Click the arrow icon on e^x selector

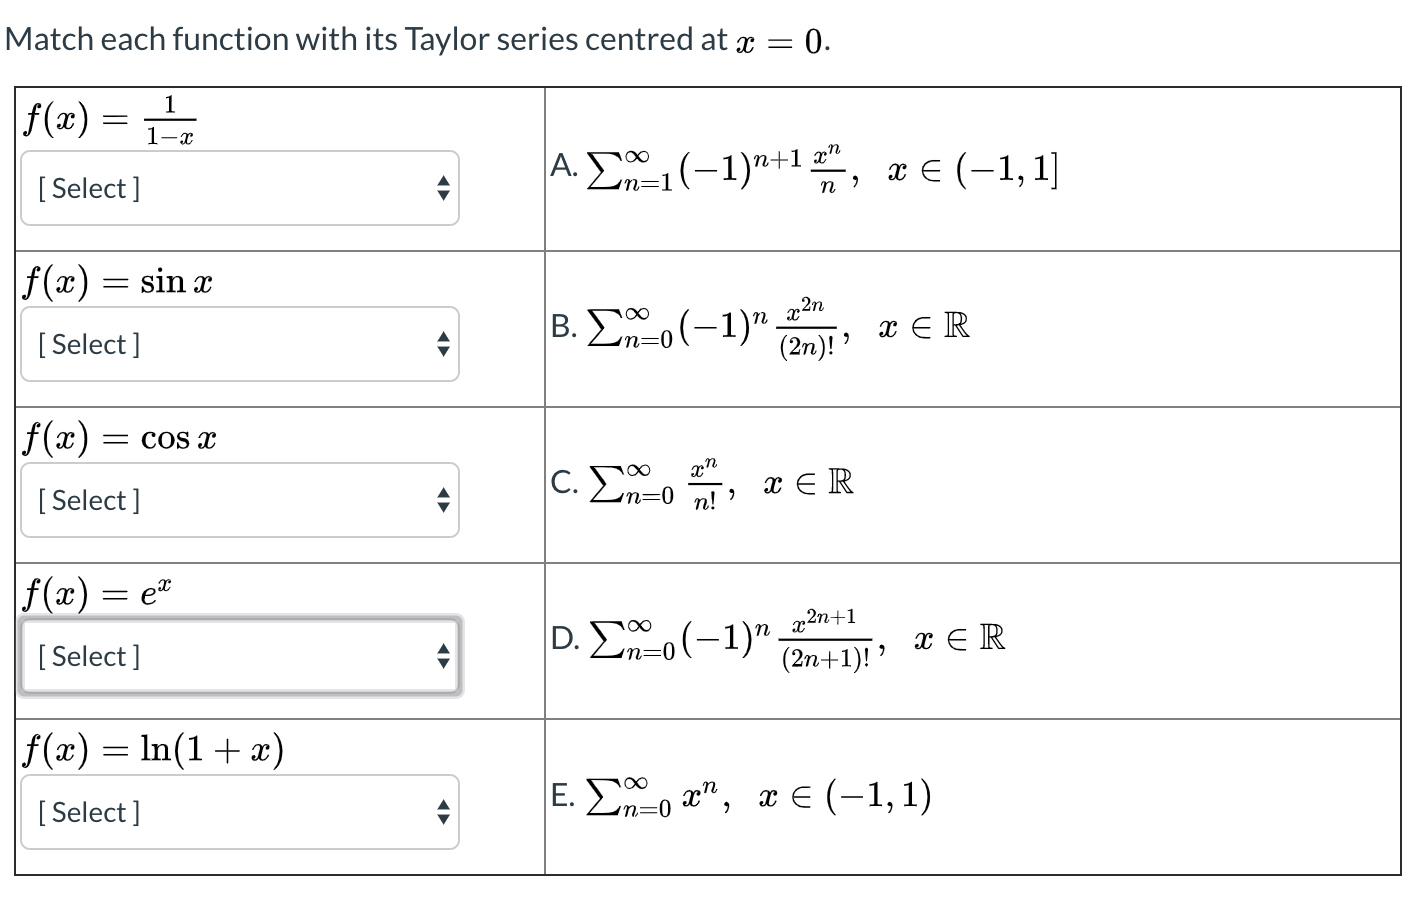pos(444,656)
